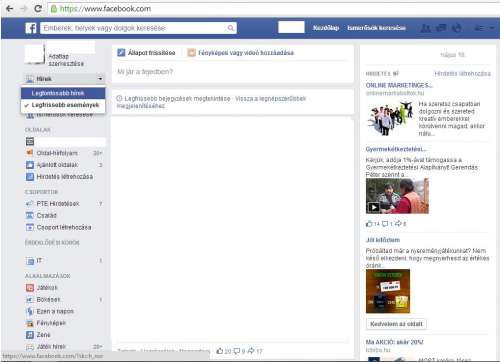Select Legfontosabb hírek option
The width and height of the screenshot is (500, 362).
[63, 93]
